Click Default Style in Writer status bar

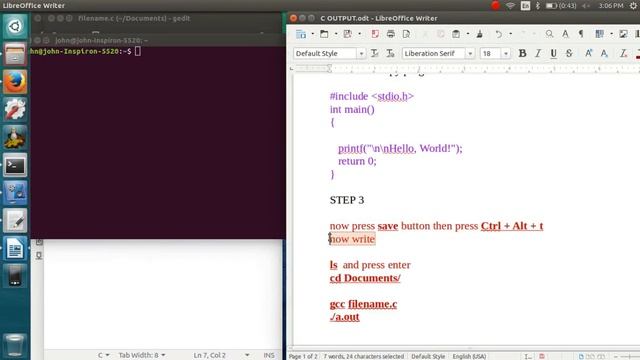[428, 356]
